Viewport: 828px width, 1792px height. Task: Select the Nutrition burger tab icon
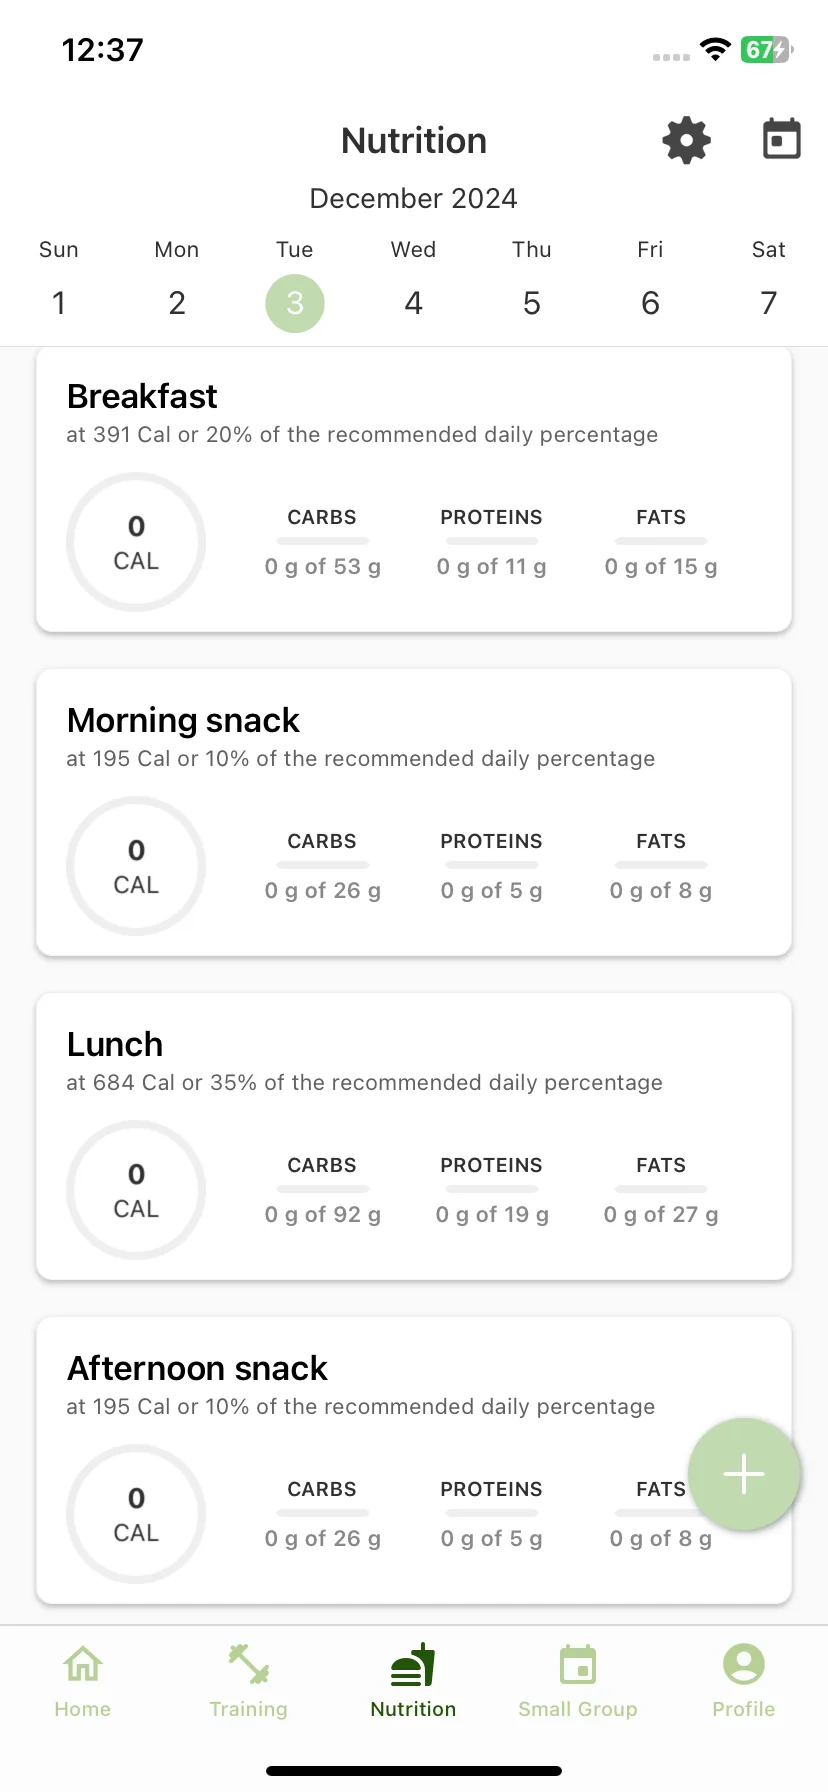tap(413, 1664)
